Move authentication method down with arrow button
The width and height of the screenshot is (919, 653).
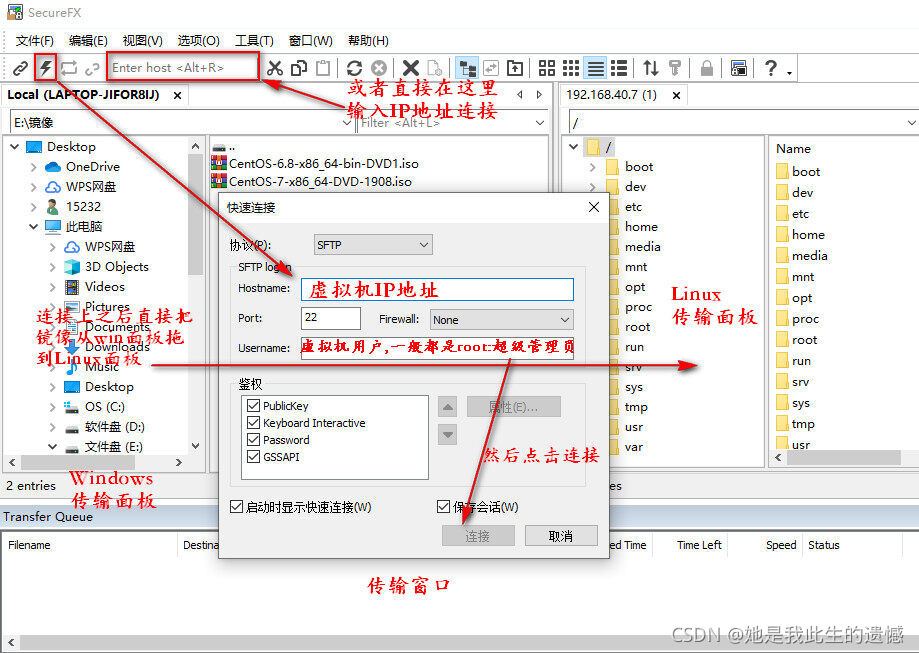pos(447,435)
